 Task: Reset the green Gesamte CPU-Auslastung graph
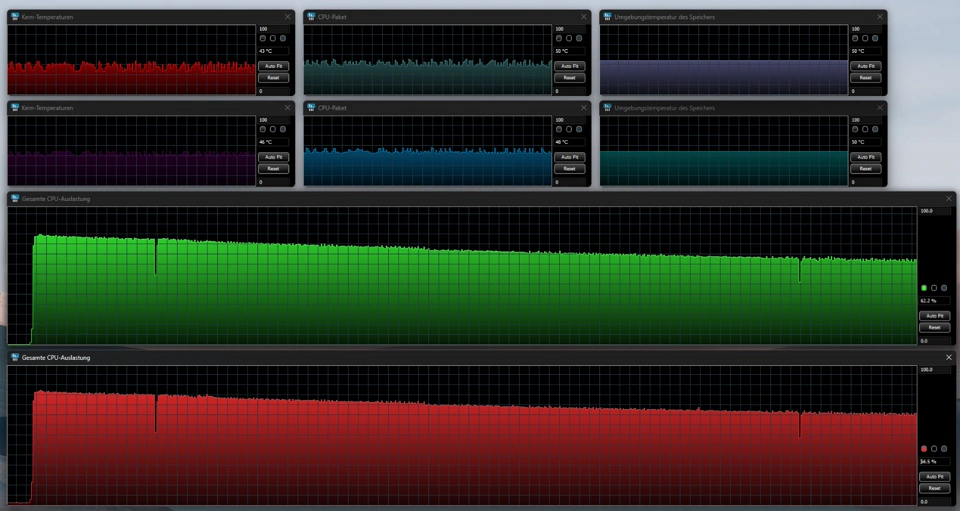click(x=934, y=327)
